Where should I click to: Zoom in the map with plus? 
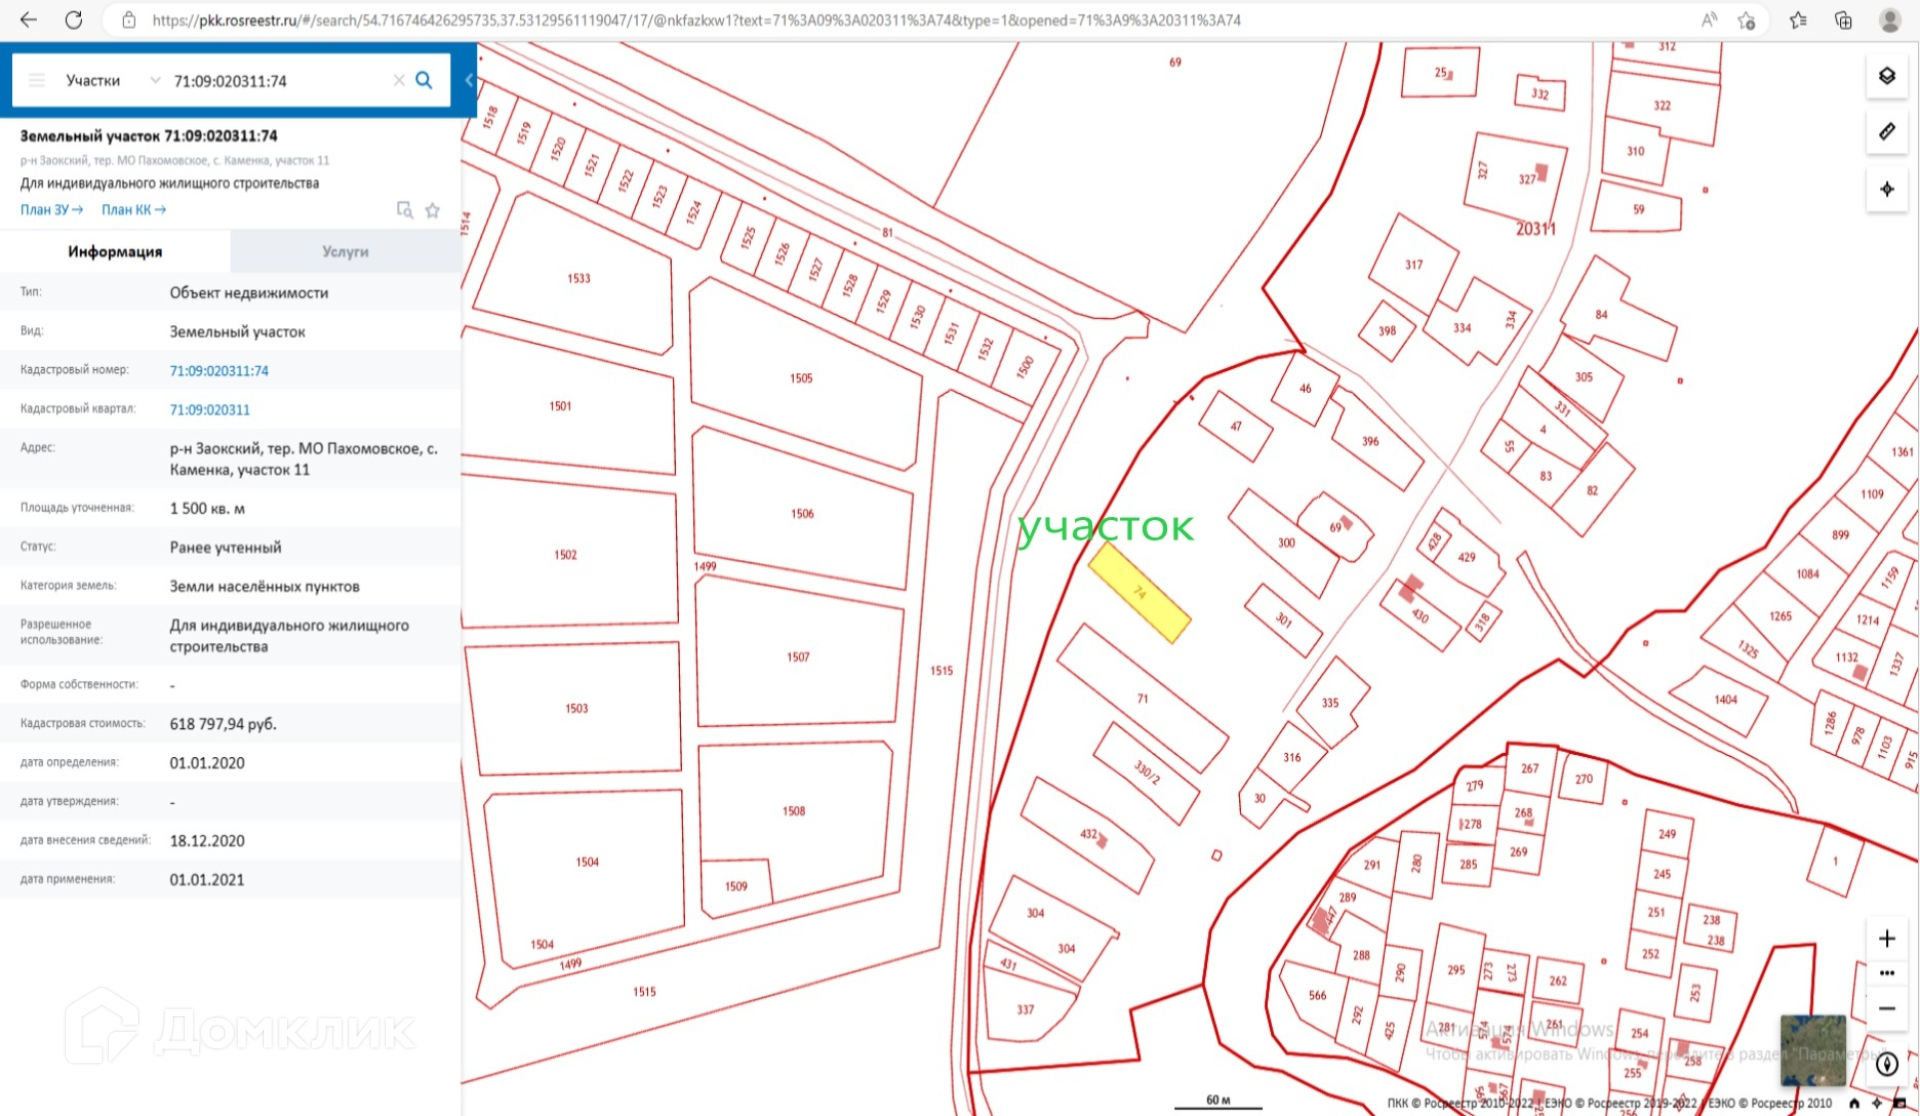coord(1886,938)
